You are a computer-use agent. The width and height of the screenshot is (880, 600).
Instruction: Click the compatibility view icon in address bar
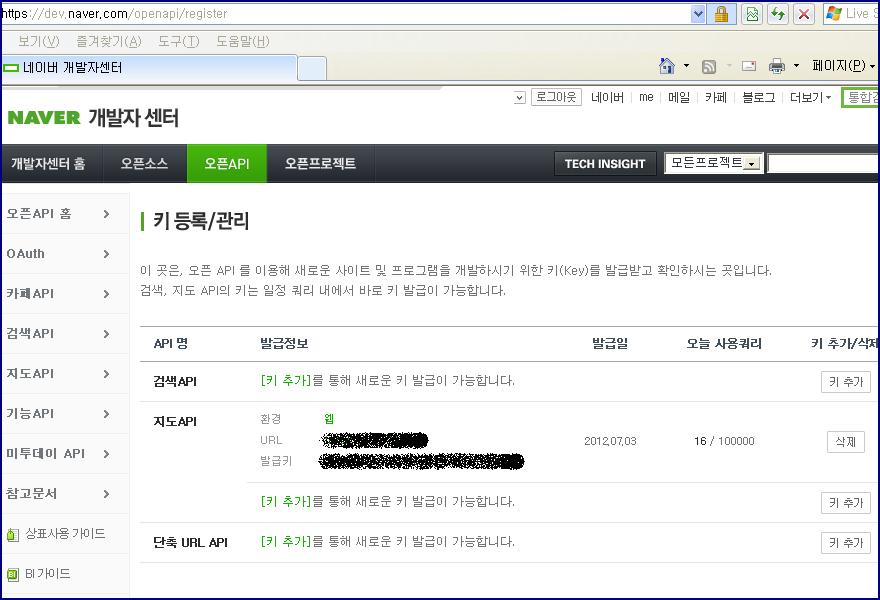pyautogui.click(x=752, y=13)
